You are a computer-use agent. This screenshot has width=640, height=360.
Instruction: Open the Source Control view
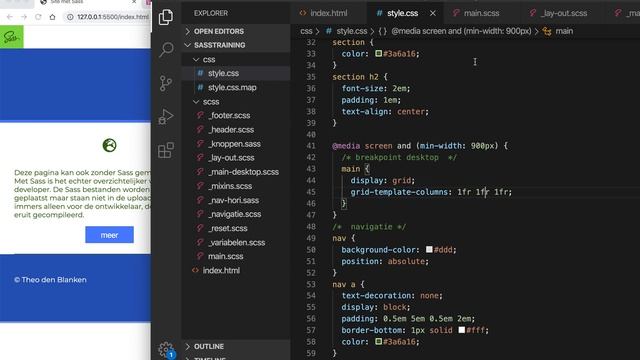pos(166,83)
